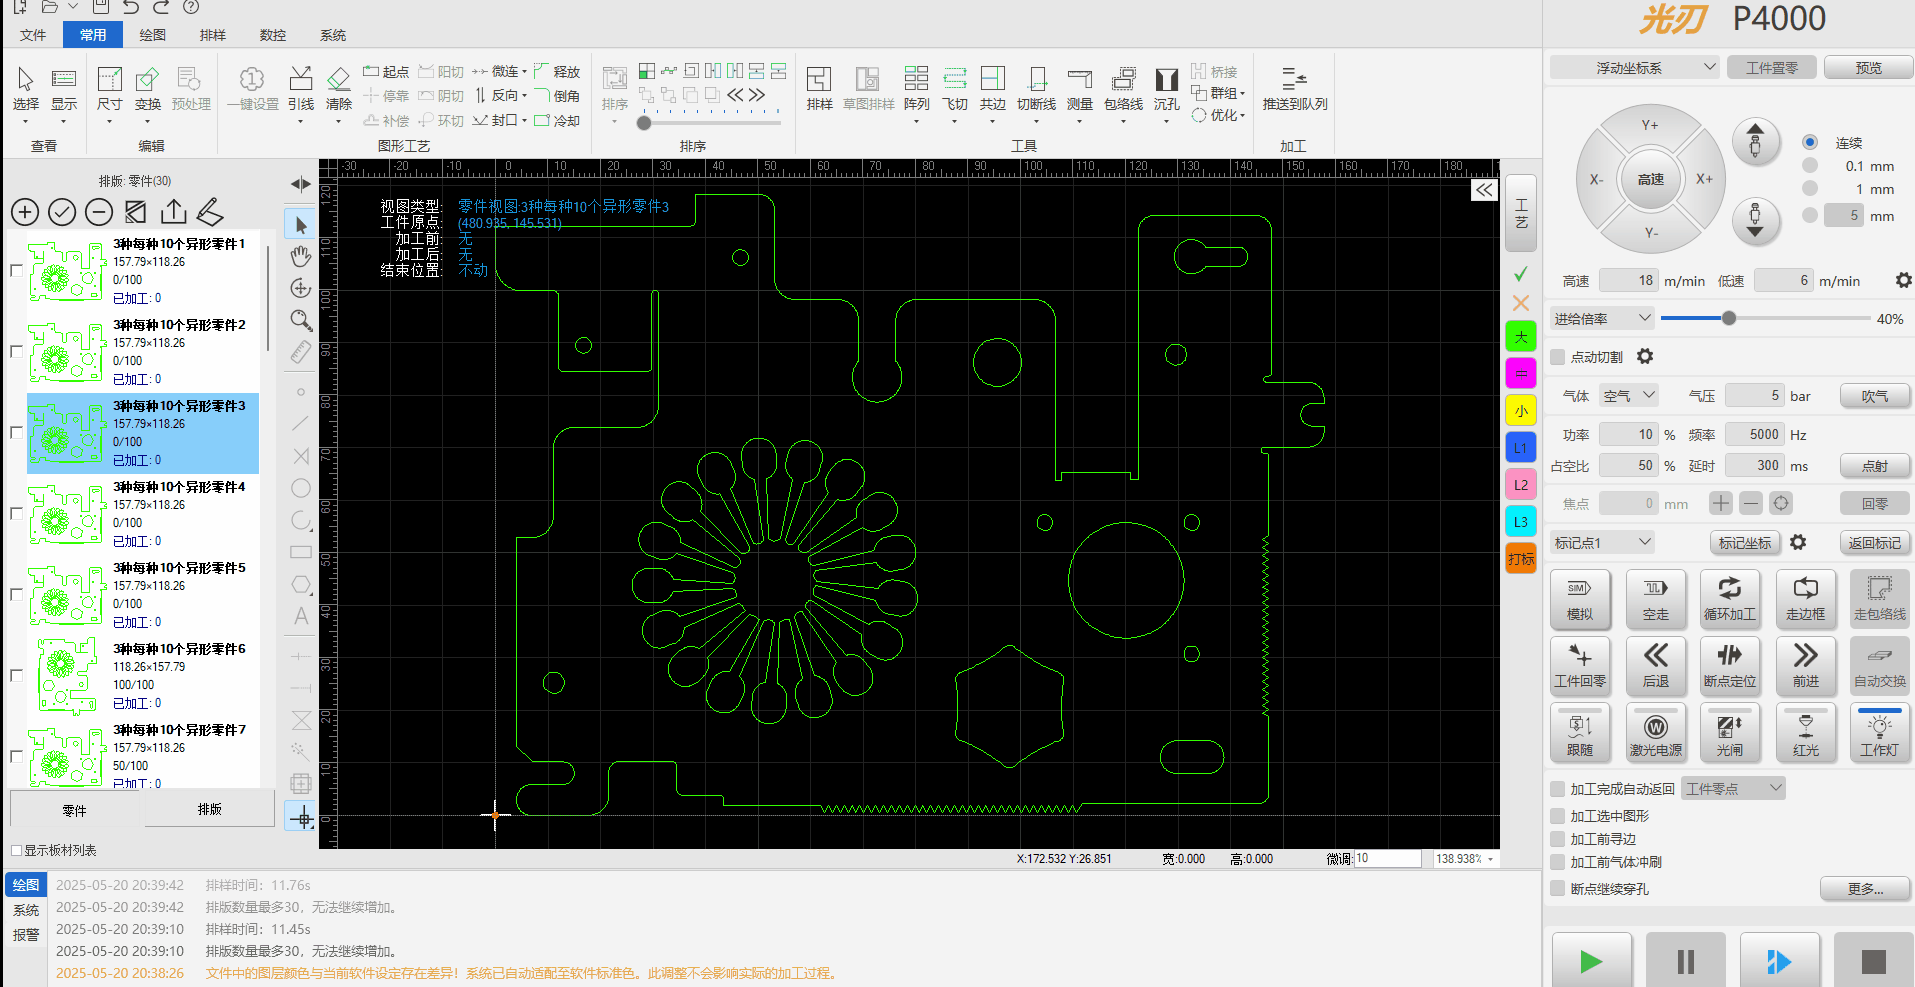Enable the 点动切割 checkbox

[x=1557, y=357]
